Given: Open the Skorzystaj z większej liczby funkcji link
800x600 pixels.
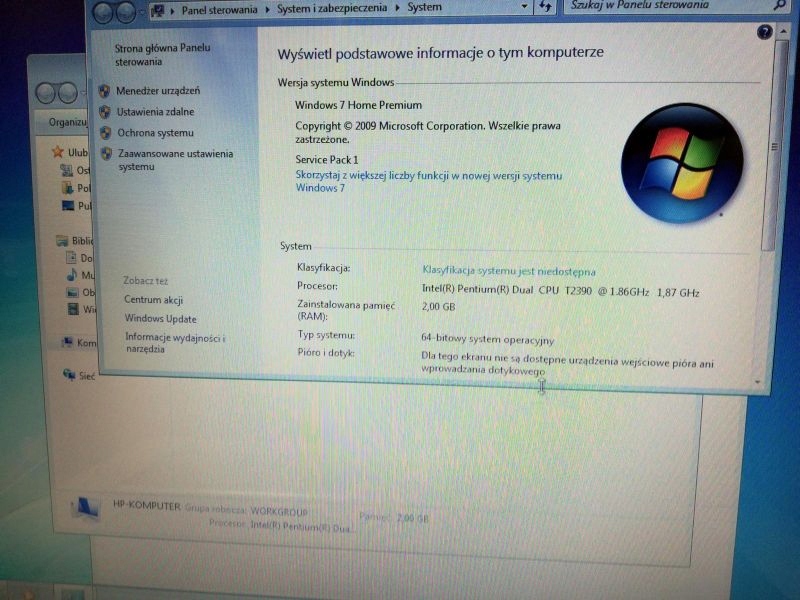Looking at the screenshot, I should (x=429, y=182).
